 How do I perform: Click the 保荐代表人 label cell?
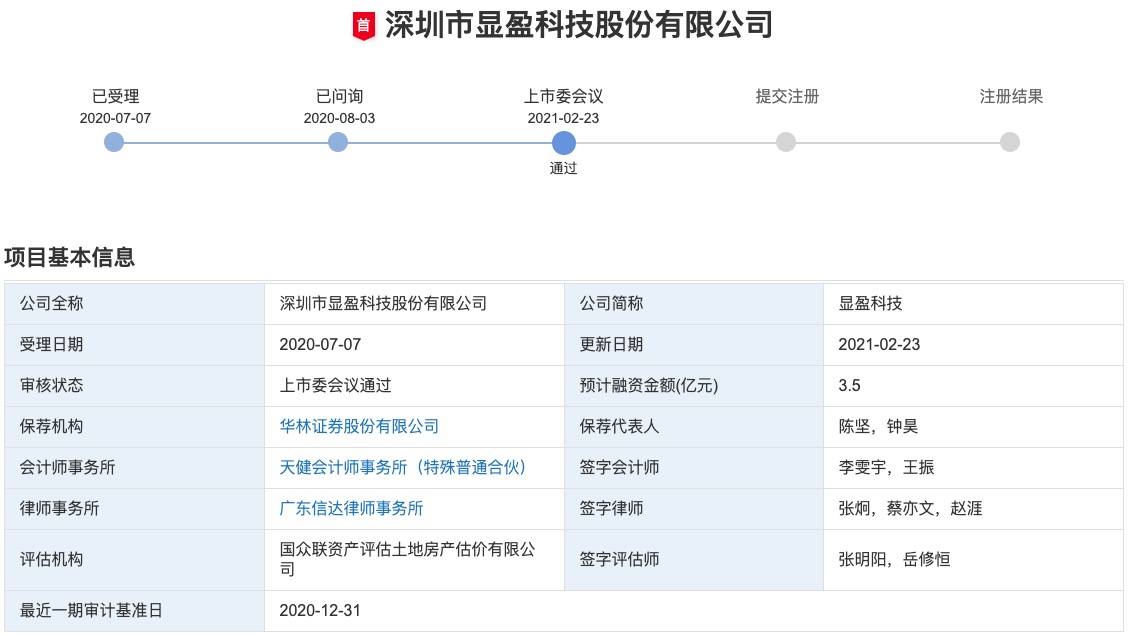coord(694,426)
